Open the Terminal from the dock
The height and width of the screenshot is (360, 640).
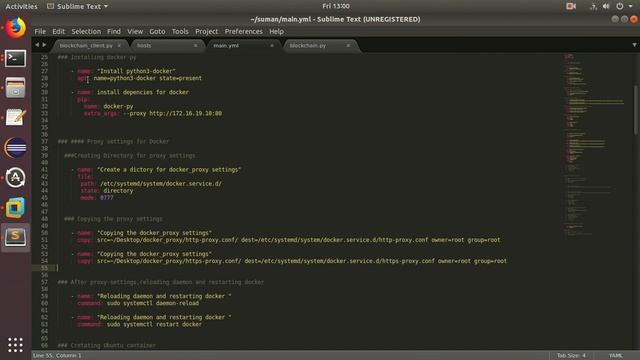pos(16,58)
